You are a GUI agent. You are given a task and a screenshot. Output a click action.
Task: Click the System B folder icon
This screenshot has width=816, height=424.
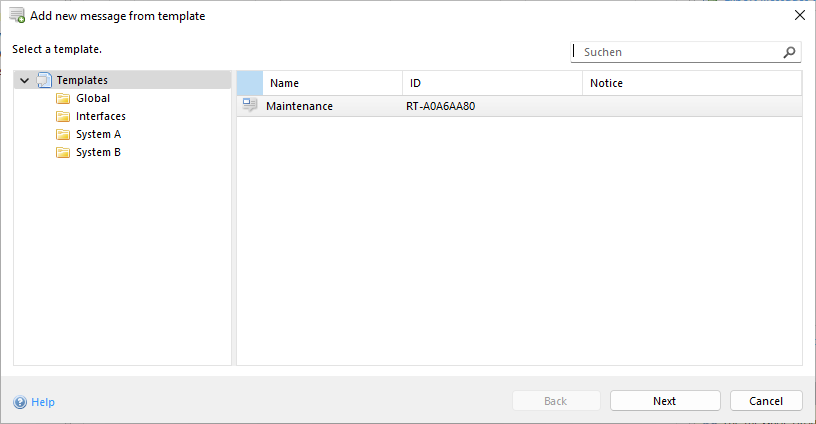63,152
